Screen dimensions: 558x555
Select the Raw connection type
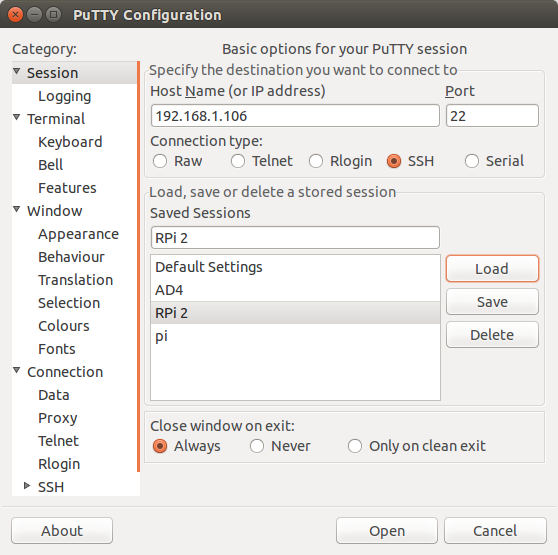click(160, 161)
